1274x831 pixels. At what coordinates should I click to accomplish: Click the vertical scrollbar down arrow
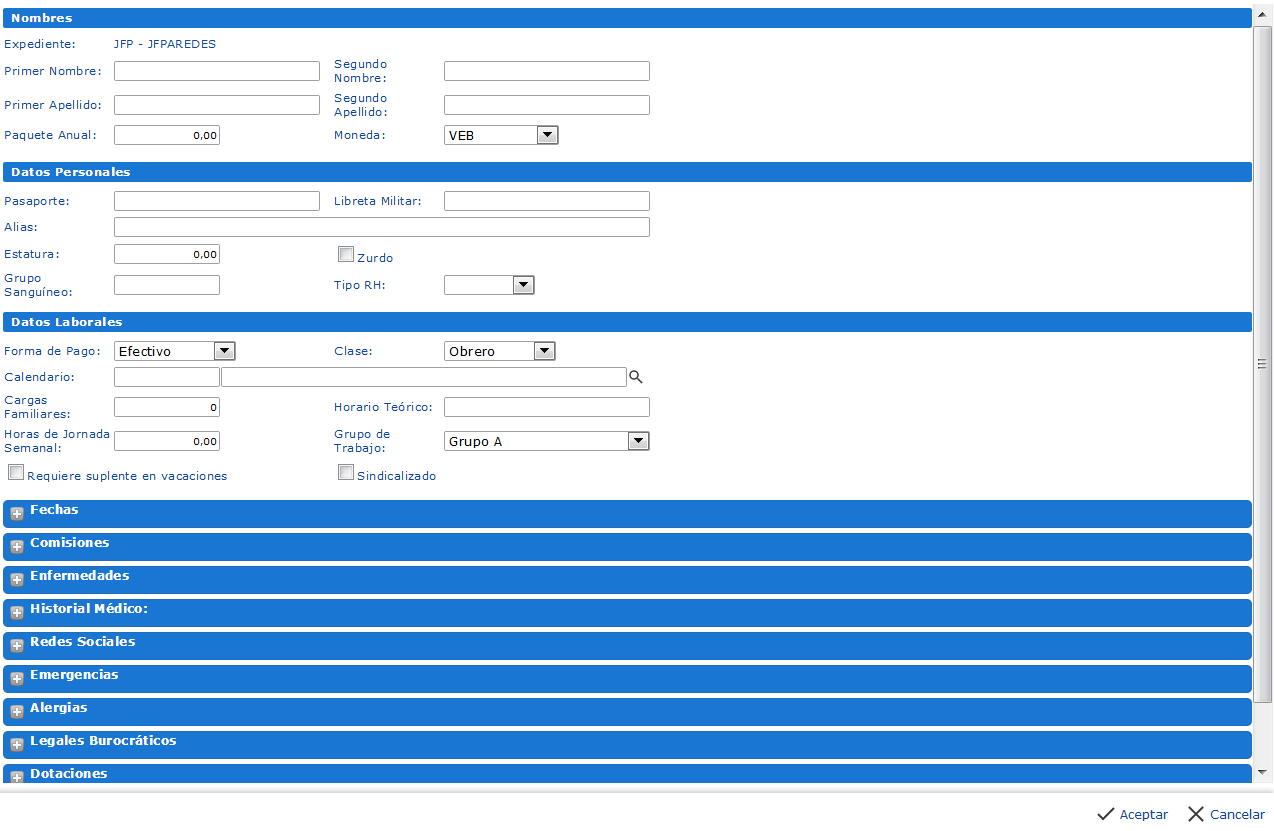pyautogui.click(x=1262, y=772)
